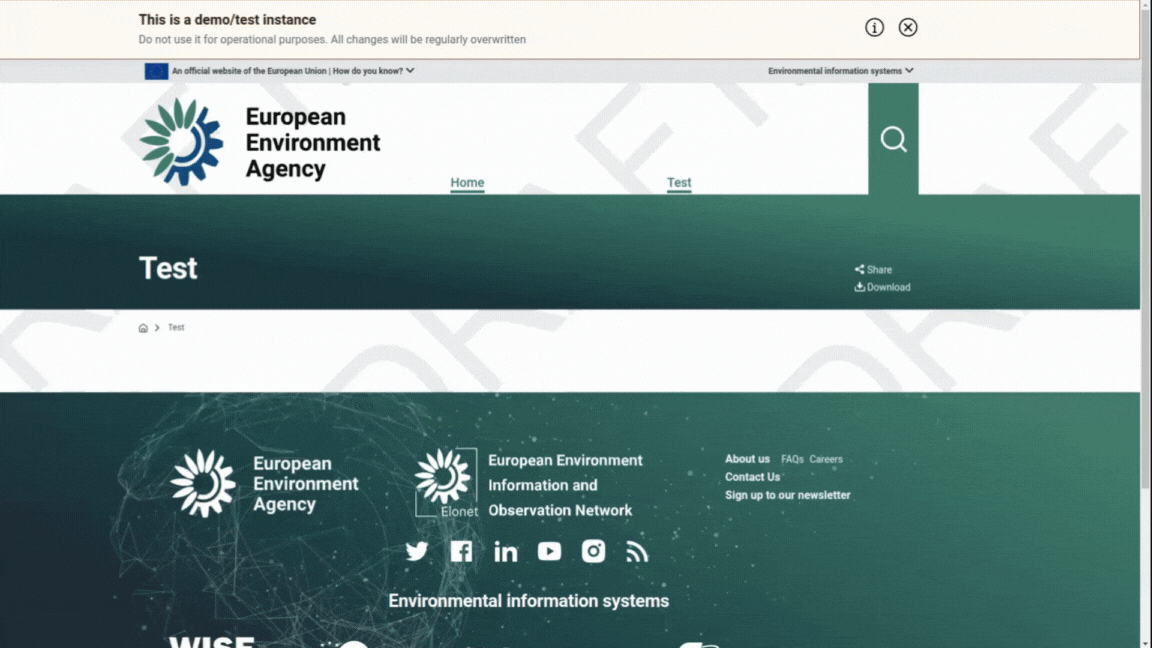Expand 'How do you know?' chevron

(410, 71)
